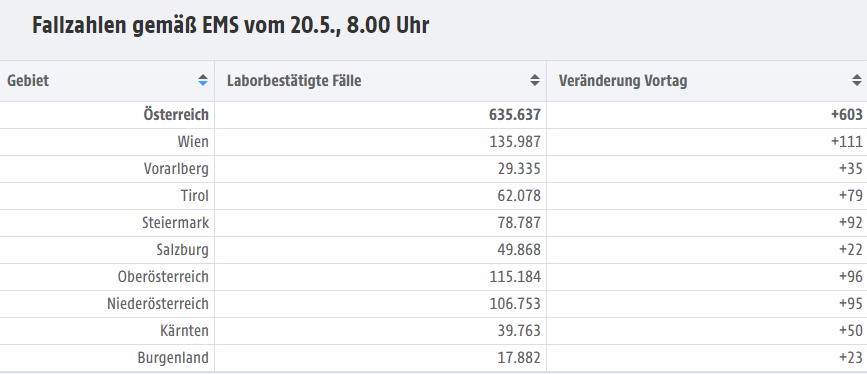Click Oberösterreich case count 115.184
867x374 pixels.
(x=515, y=277)
